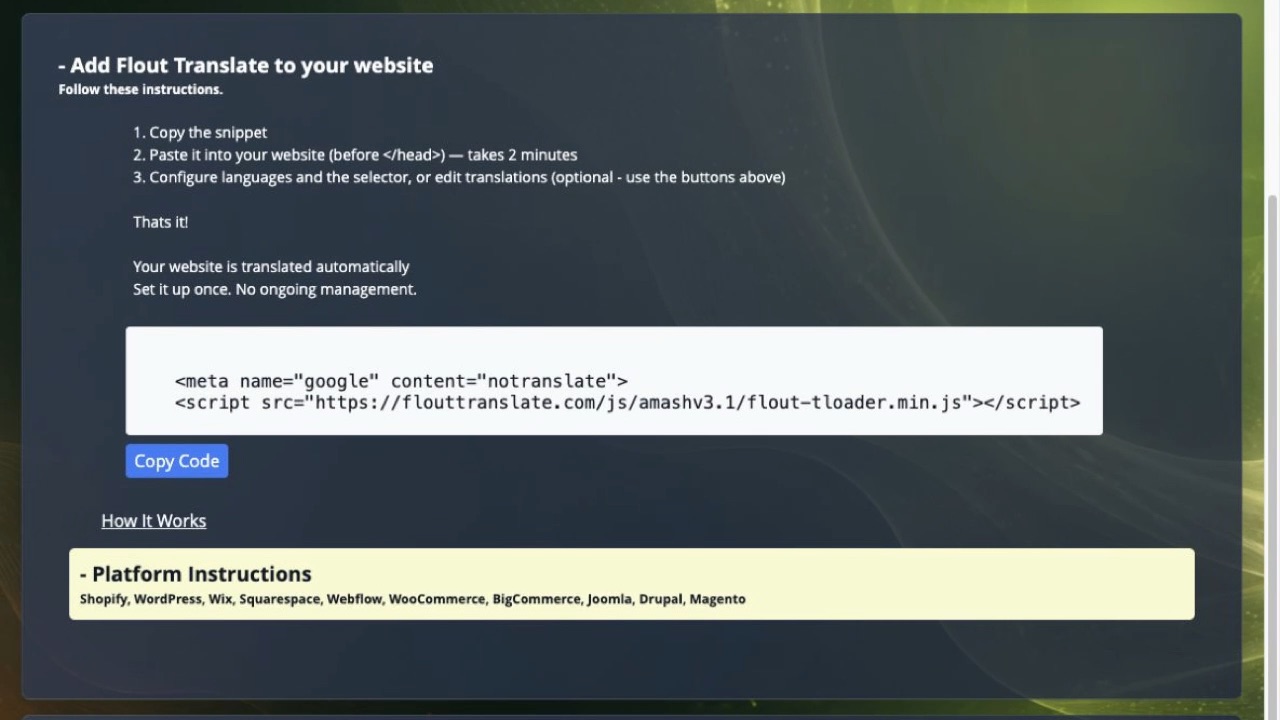This screenshot has height=720, width=1280.
Task: Click step 3 Configure languages and selector
Action: pos(459,177)
